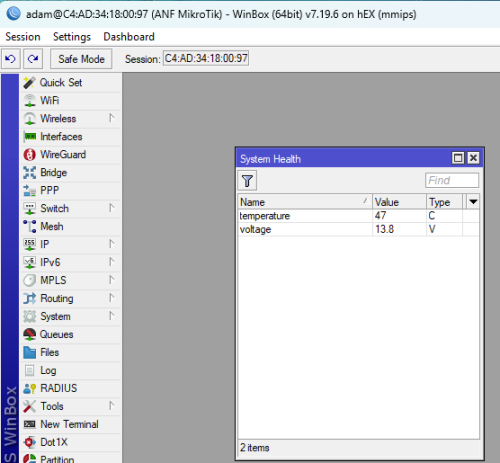Expand the Tools submenu arrow

[112, 406]
